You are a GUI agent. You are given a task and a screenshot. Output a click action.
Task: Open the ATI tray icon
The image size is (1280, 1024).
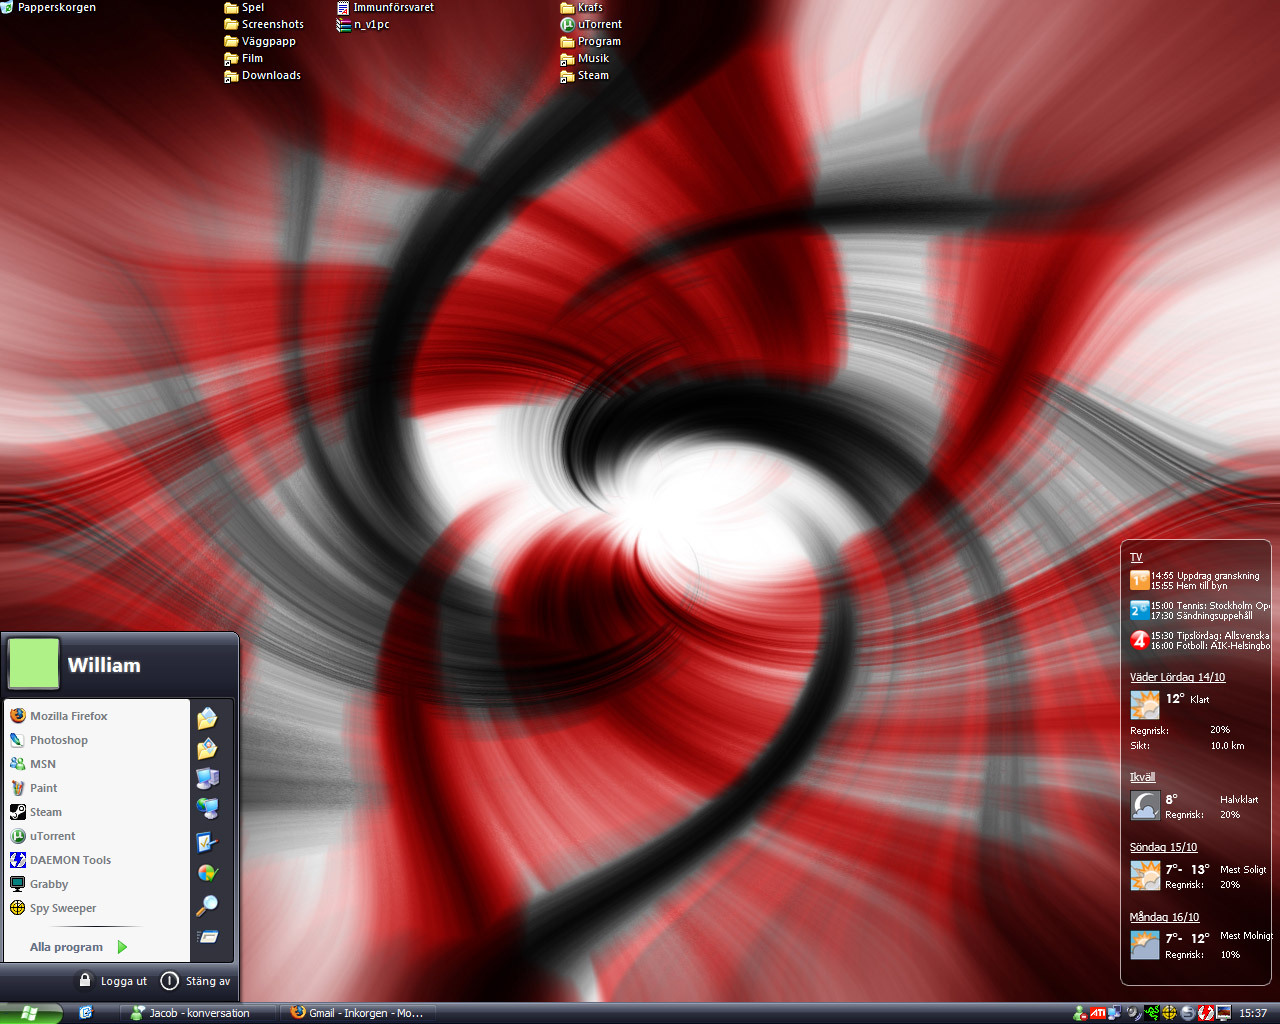coord(1098,1013)
